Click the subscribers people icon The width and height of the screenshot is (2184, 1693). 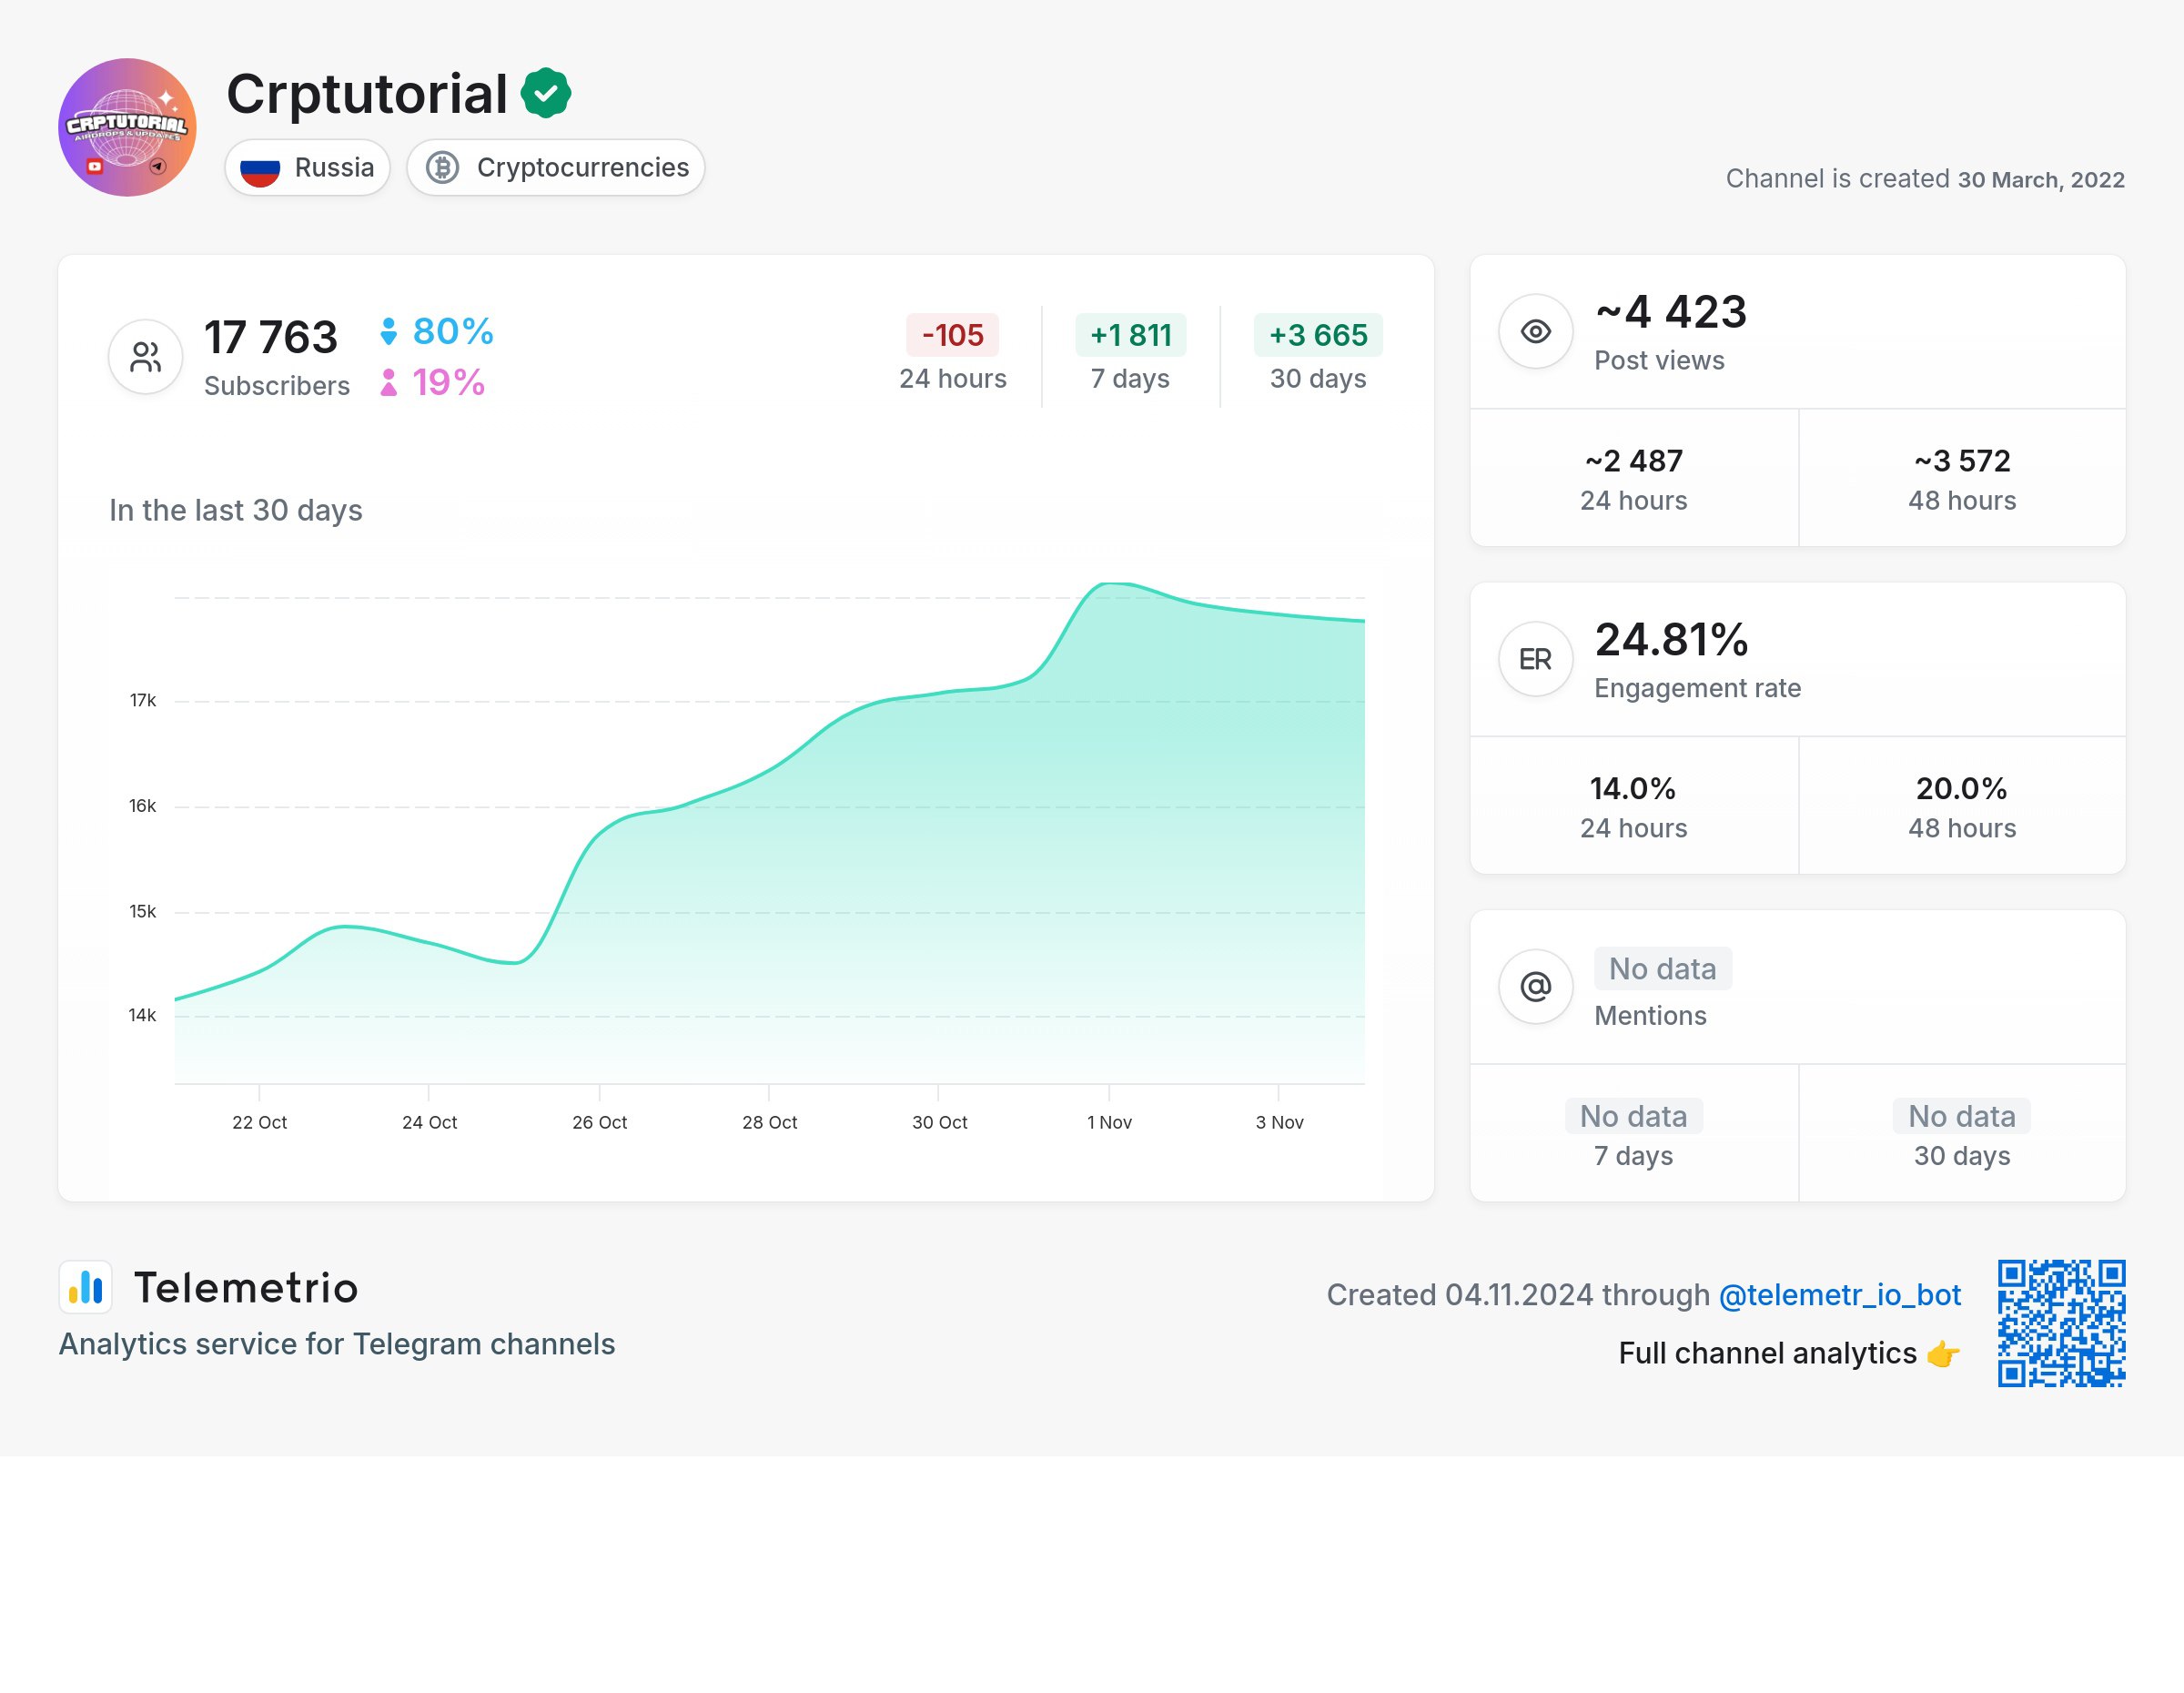point(146,357)
